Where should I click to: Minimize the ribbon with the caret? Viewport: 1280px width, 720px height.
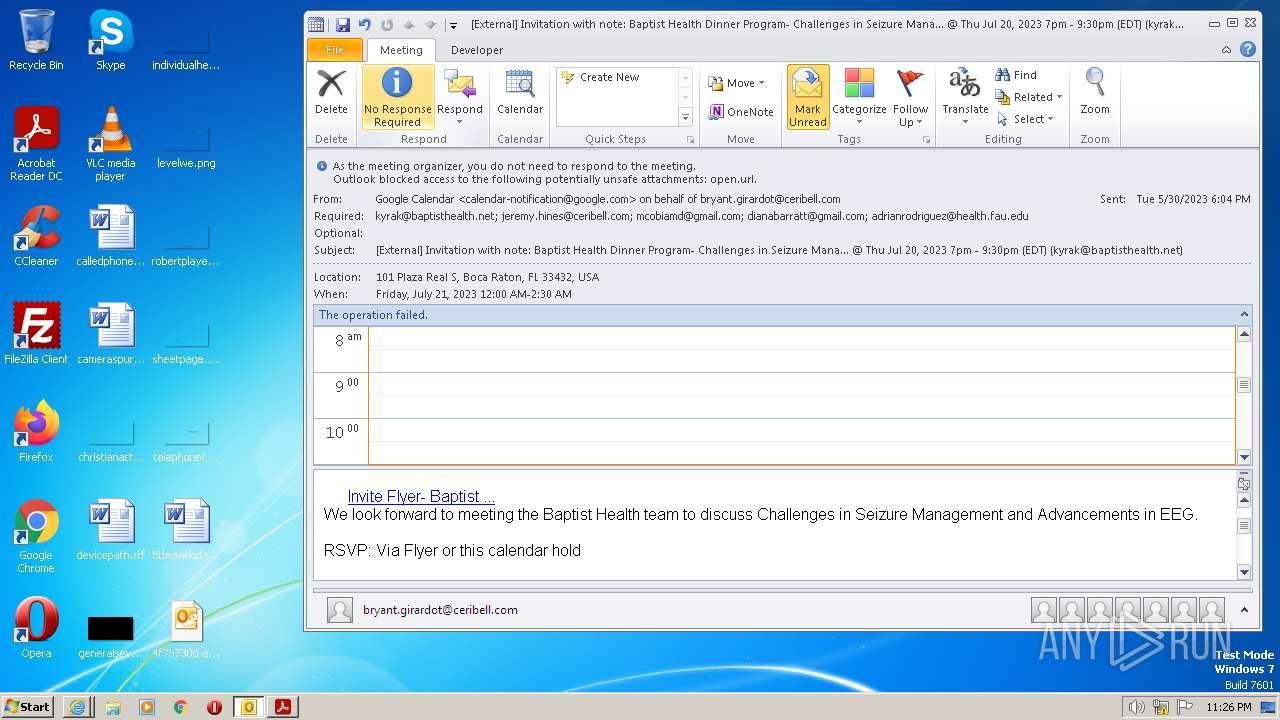pos(1227,50)
